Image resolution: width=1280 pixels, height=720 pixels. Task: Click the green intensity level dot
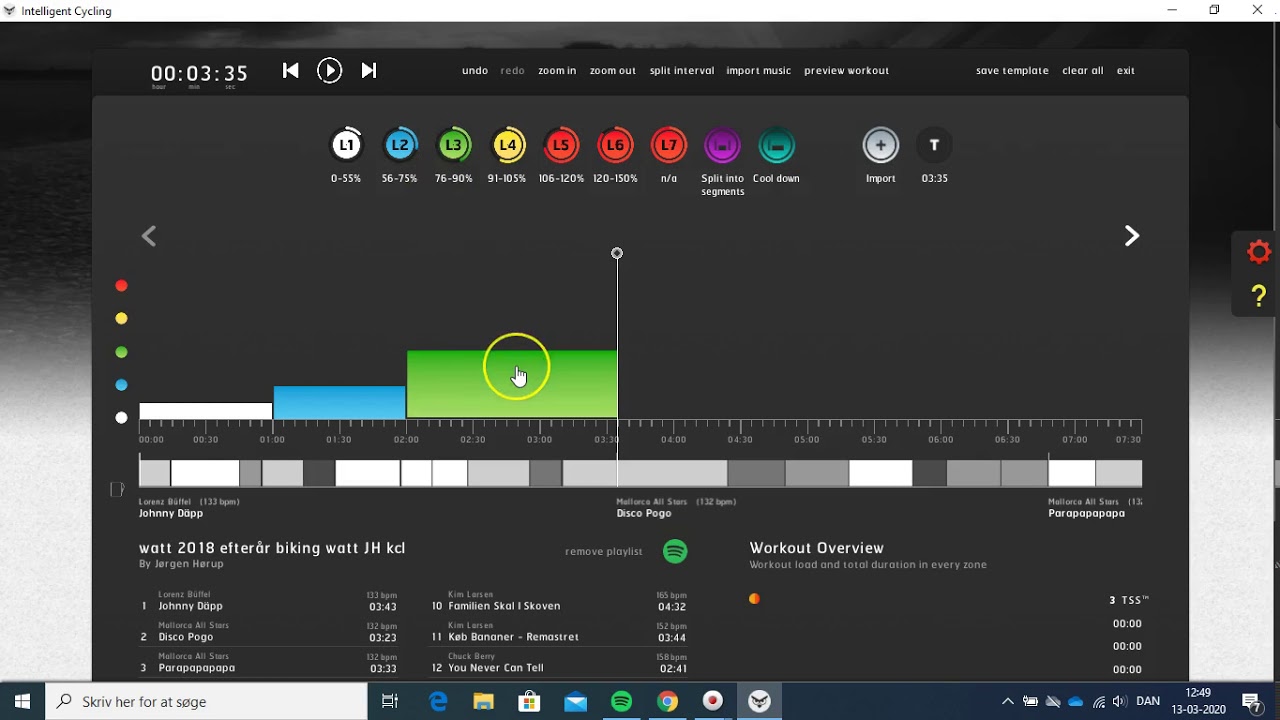(121, 352)
